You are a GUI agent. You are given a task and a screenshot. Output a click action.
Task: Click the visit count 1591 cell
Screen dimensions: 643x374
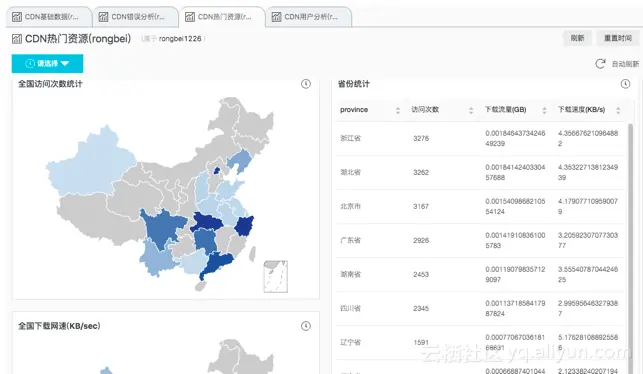point(421,342)
